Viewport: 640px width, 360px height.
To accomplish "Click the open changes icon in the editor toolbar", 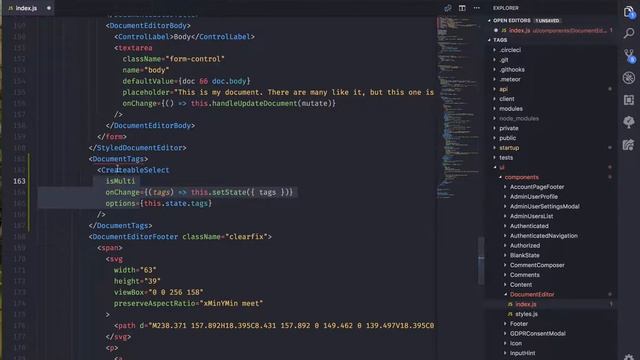I will point(448,8).
